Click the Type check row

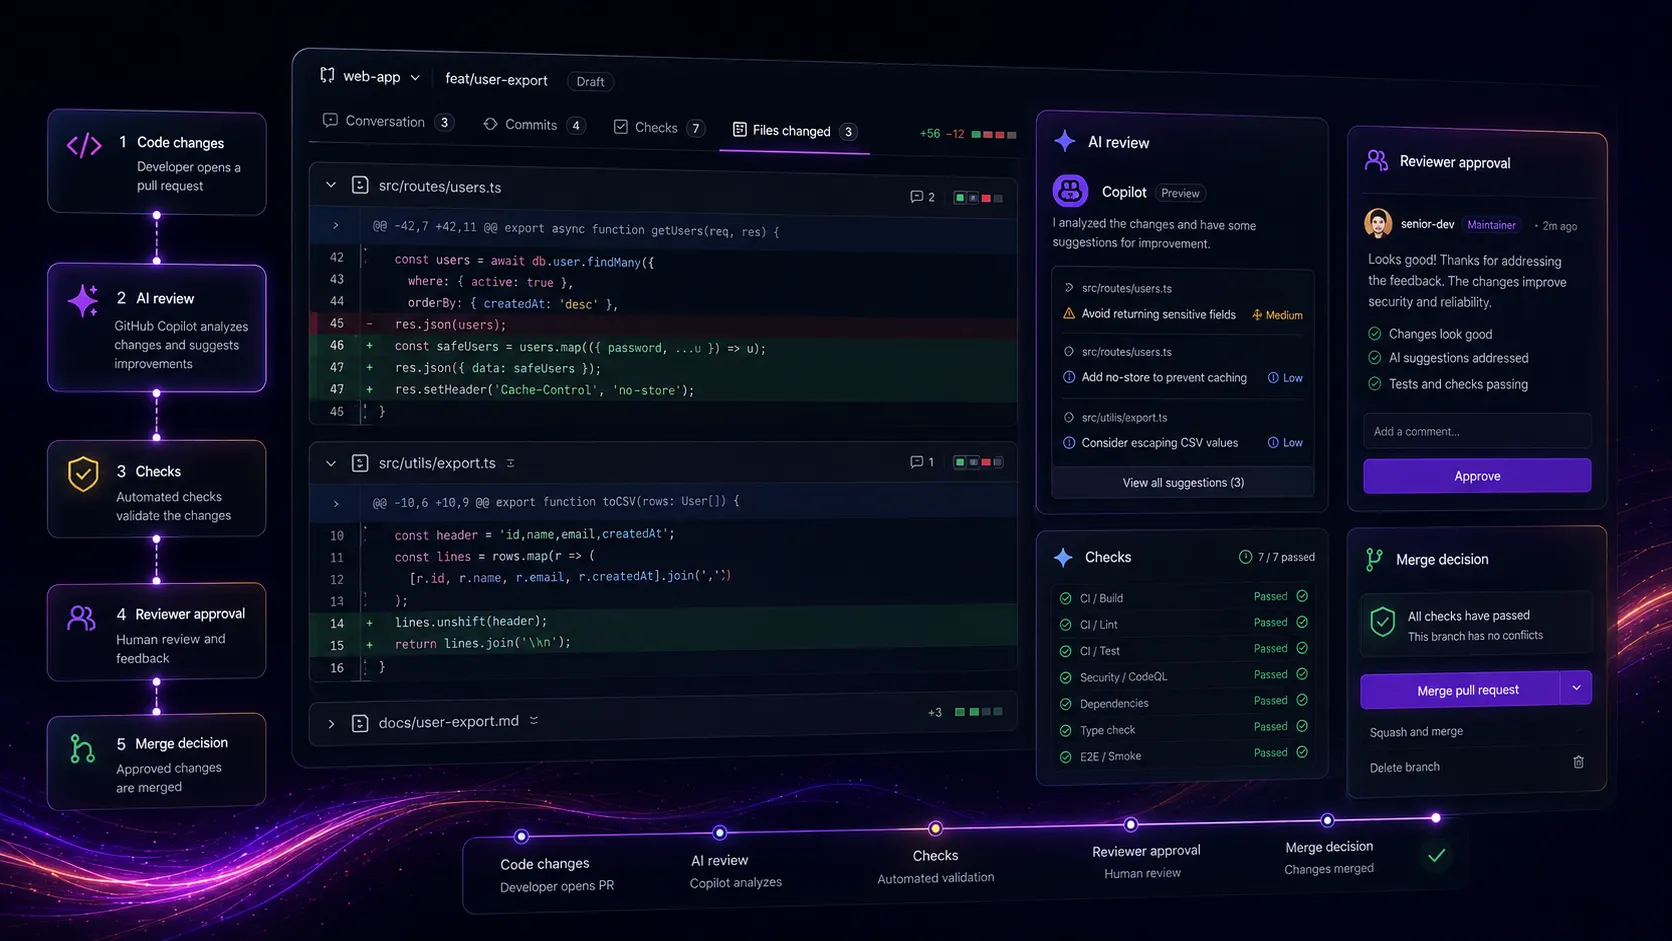tap(1183, 729)
